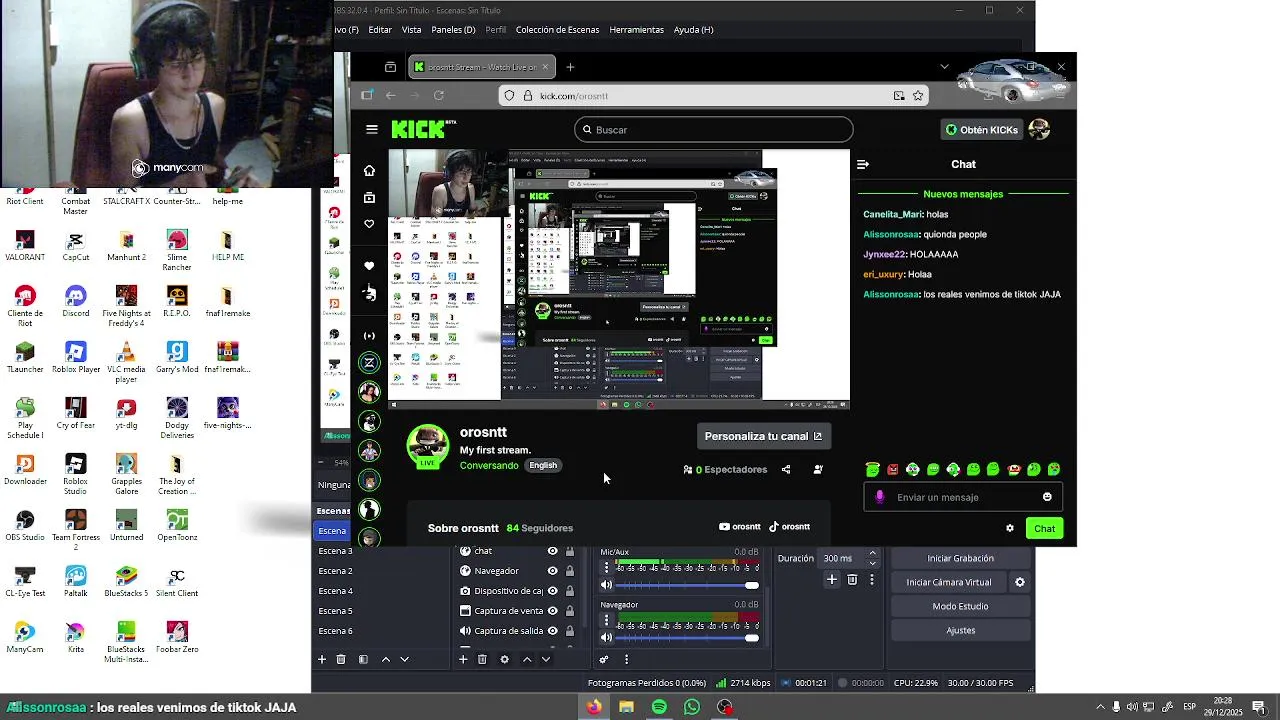The image size is (1280, 720).
Task: Open OBS Ajustes
Action: pyautogui.click(x=960, y=630)
